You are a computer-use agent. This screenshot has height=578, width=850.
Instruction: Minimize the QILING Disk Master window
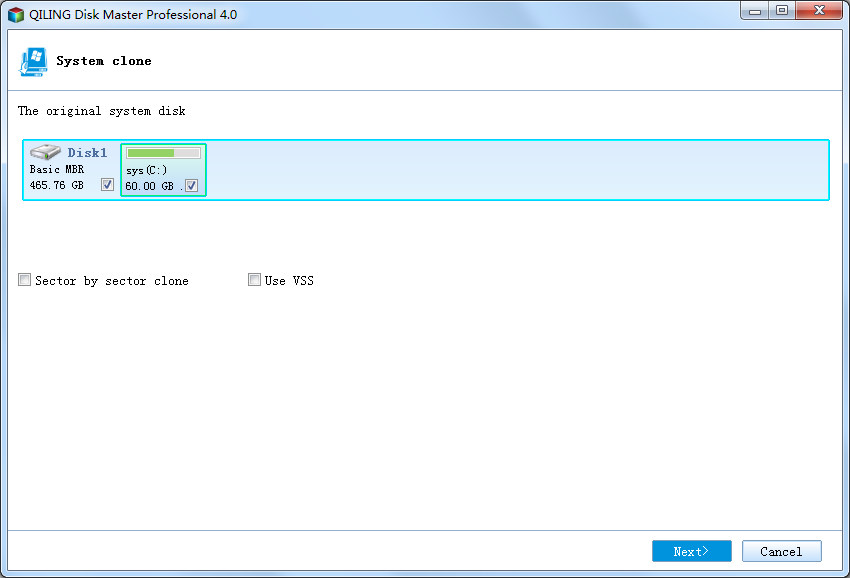click(x=755, y=11)
